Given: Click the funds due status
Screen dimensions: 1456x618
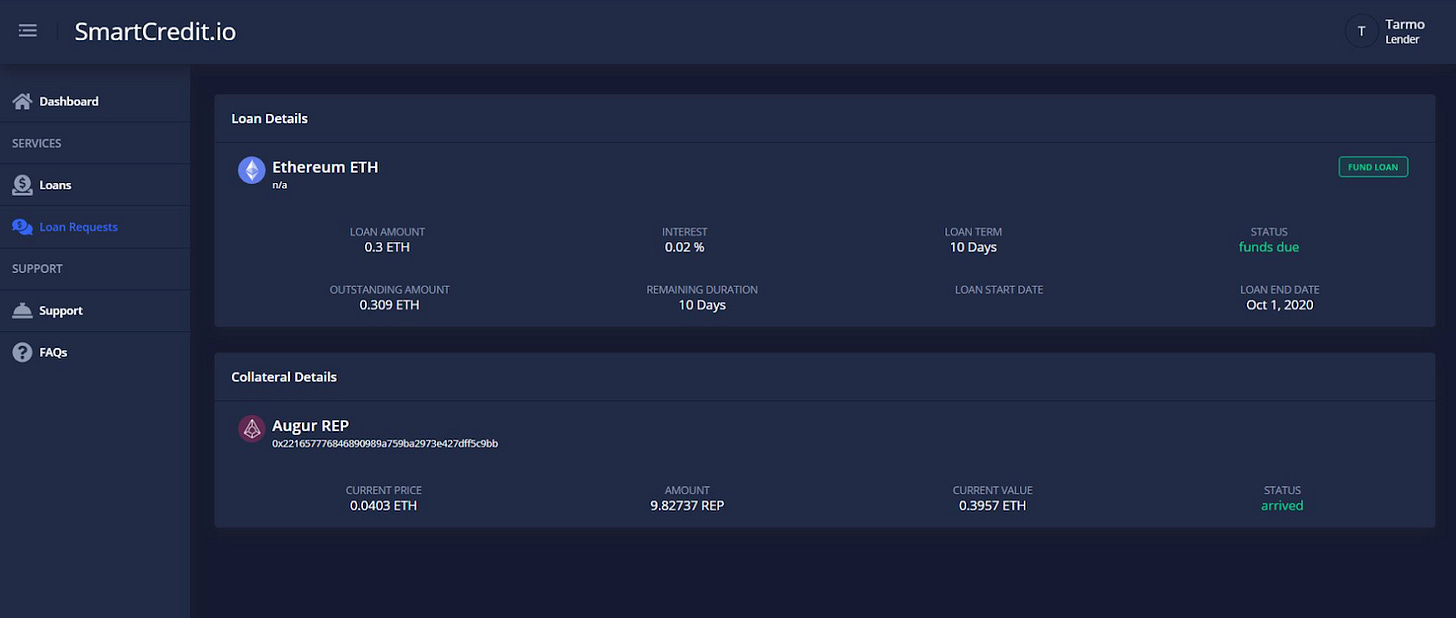Looking at the screenshot, I should pyautogui.click(x=1269, y=247).
